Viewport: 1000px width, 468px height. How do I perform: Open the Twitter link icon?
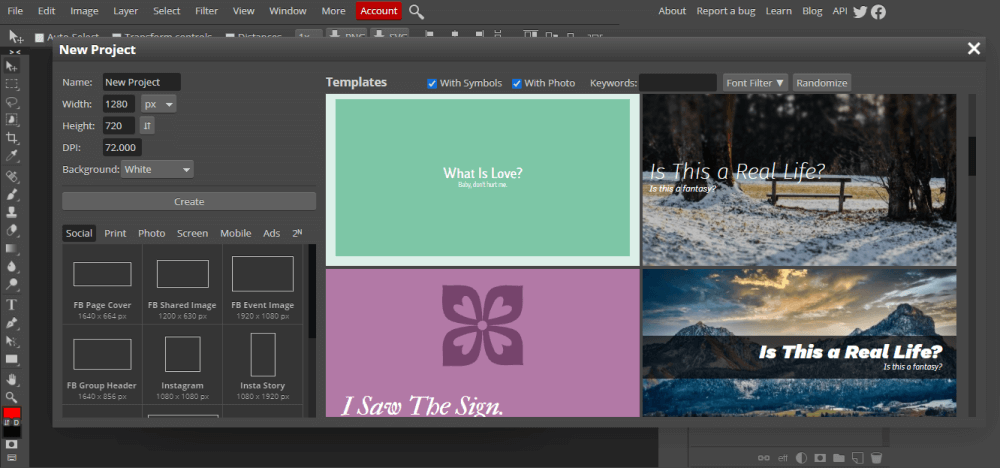click(860, 11)
